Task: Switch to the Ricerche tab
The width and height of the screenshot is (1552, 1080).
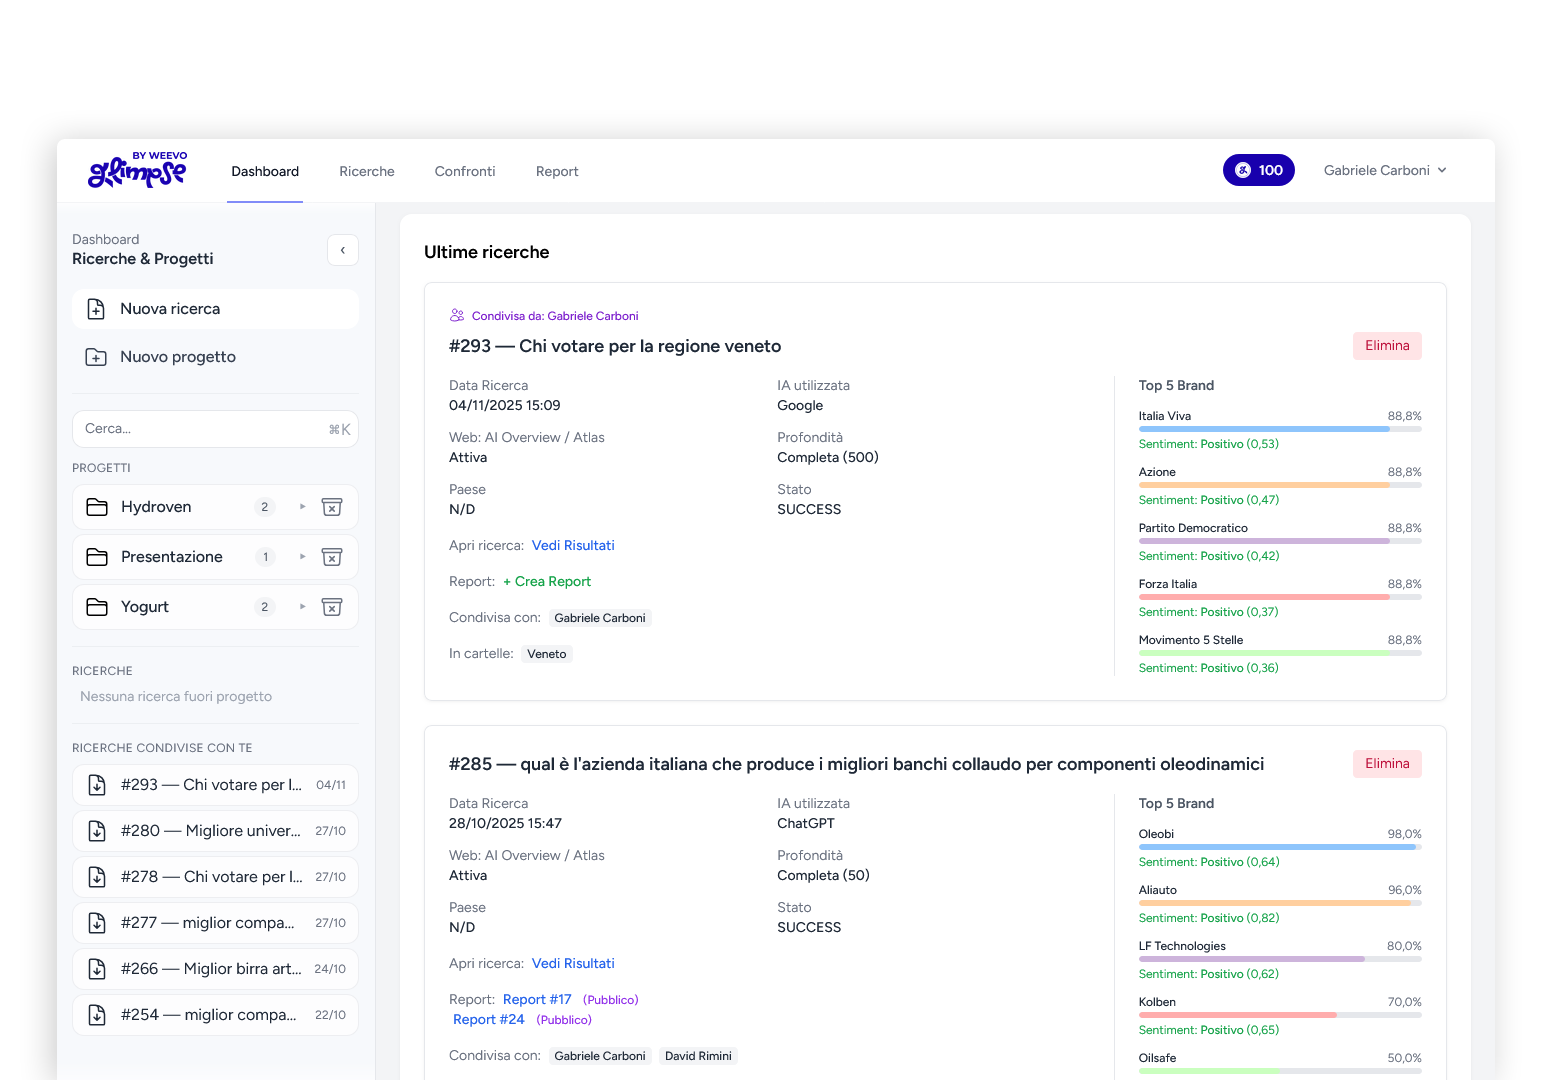Action: [x=367, y=171]
